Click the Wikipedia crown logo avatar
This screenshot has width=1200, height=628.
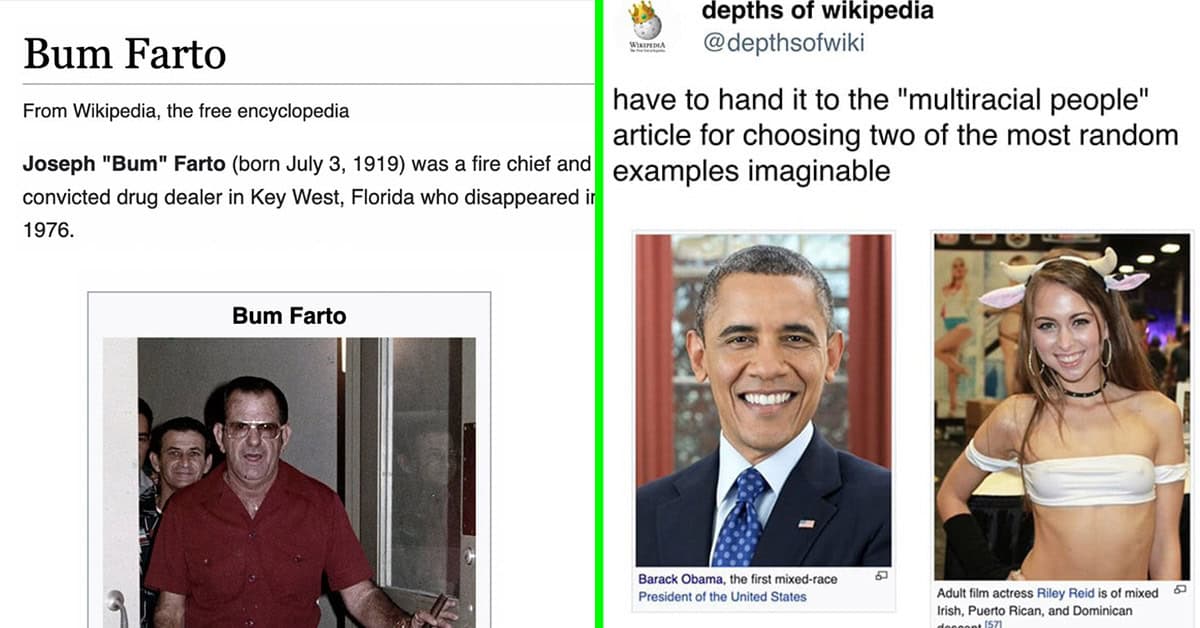pos(645,27)
